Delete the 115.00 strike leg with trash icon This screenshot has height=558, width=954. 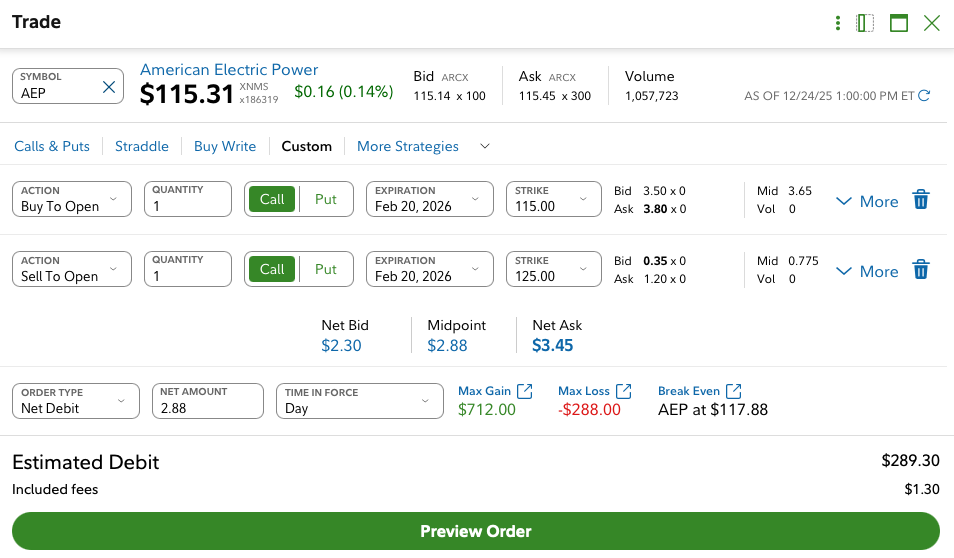921,200
